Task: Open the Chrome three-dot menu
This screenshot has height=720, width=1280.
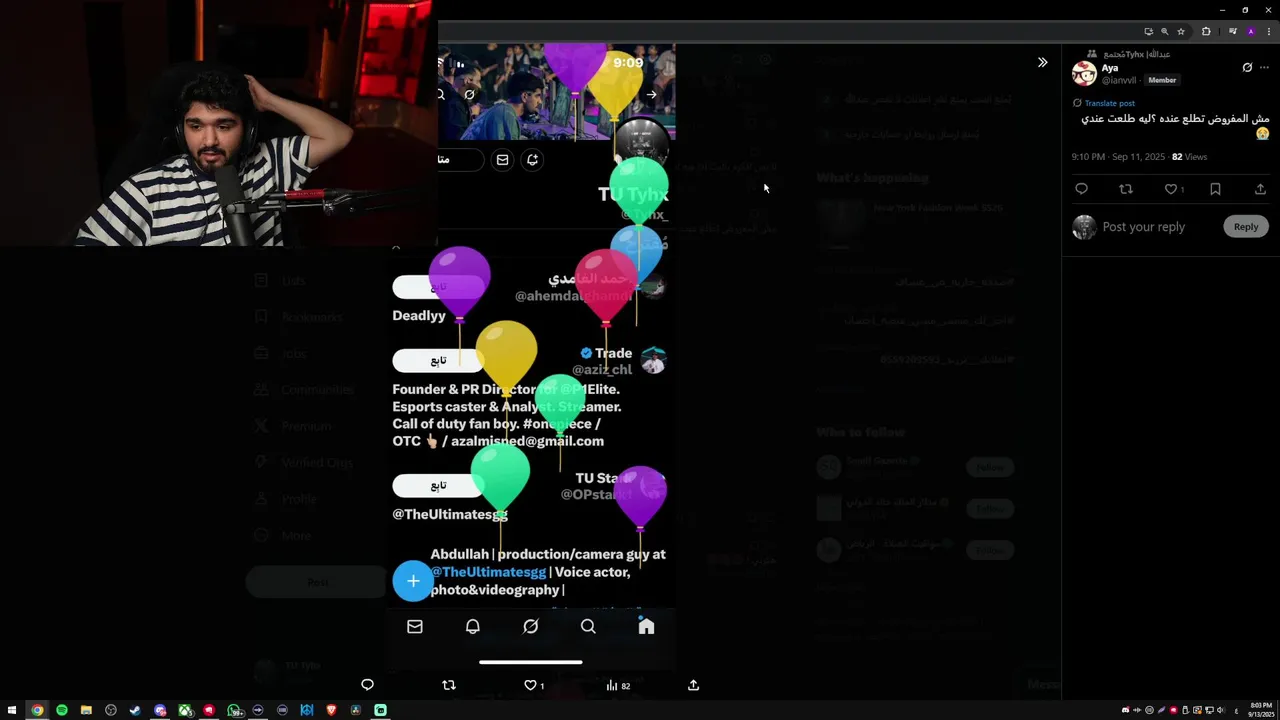Action: pyautogui.click(x=1267, y=31)
